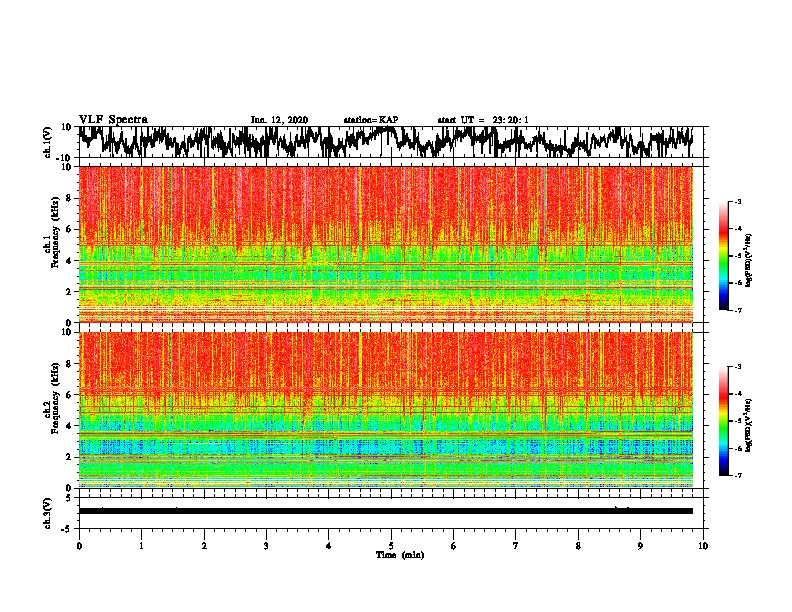Viewport: 792px width, 612px height.
Task: Select the date label "Jan. 12, 2020"
Action: (x=279, y=120)
